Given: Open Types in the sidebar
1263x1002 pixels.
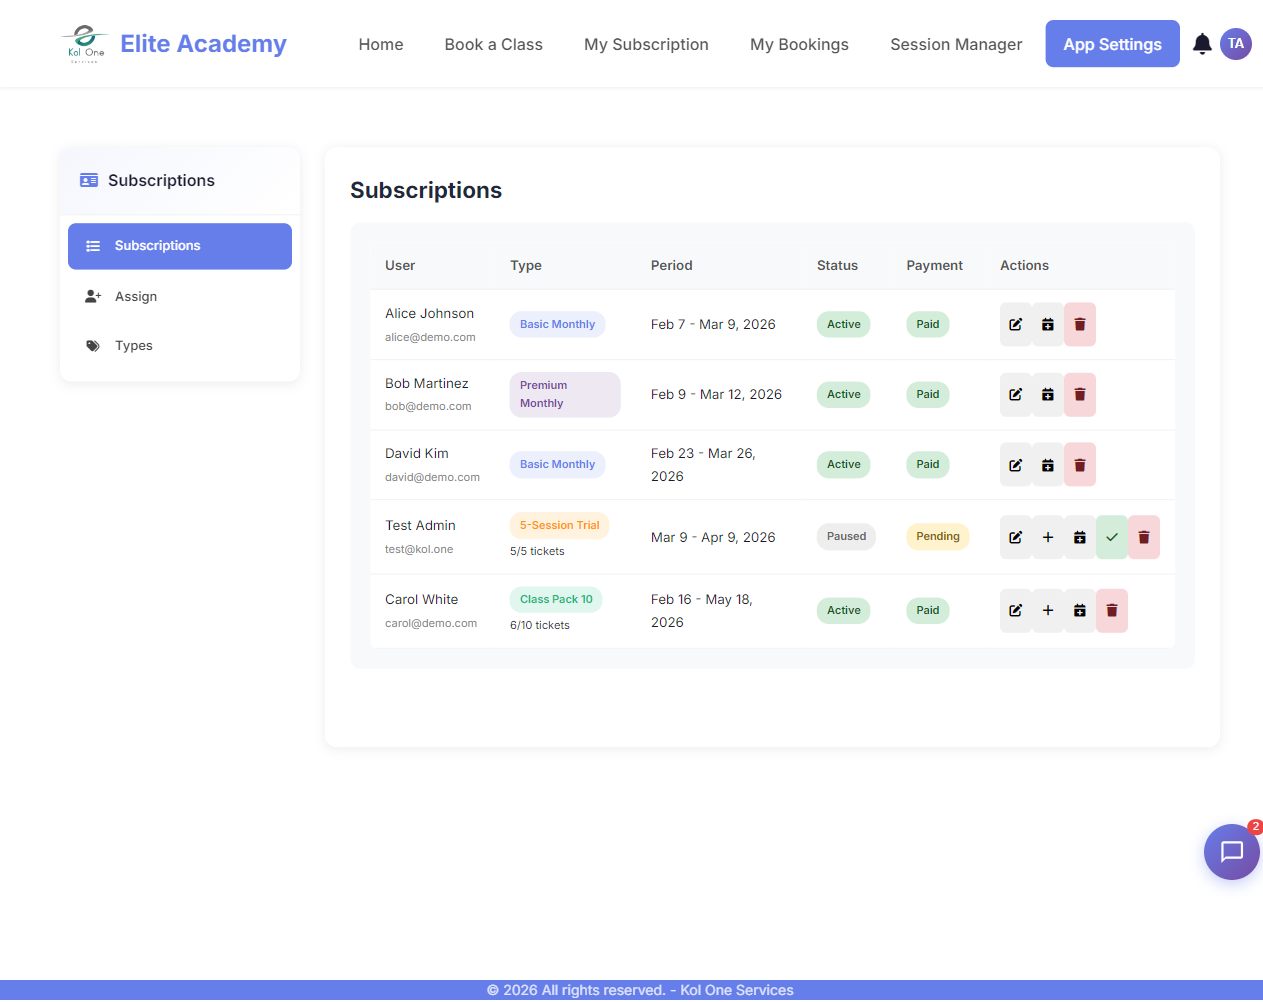Looking at the screenshot, I should 135,345.
